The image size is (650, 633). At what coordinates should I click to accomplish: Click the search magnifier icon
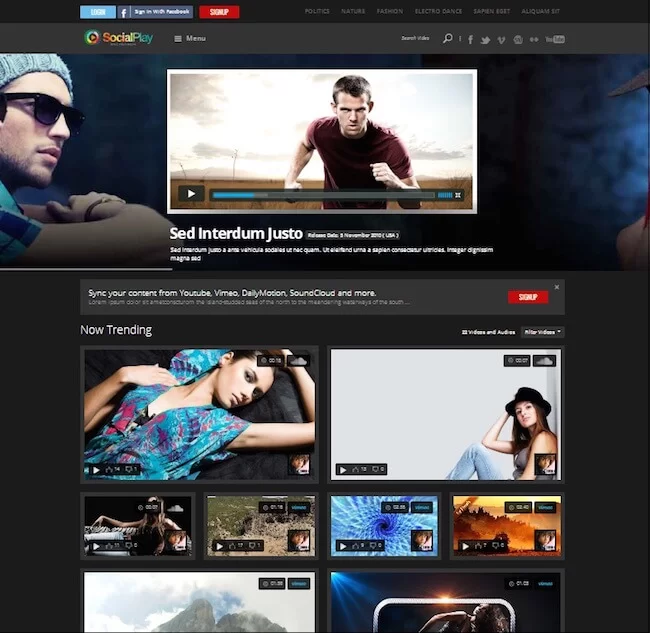tap(447, 39)
